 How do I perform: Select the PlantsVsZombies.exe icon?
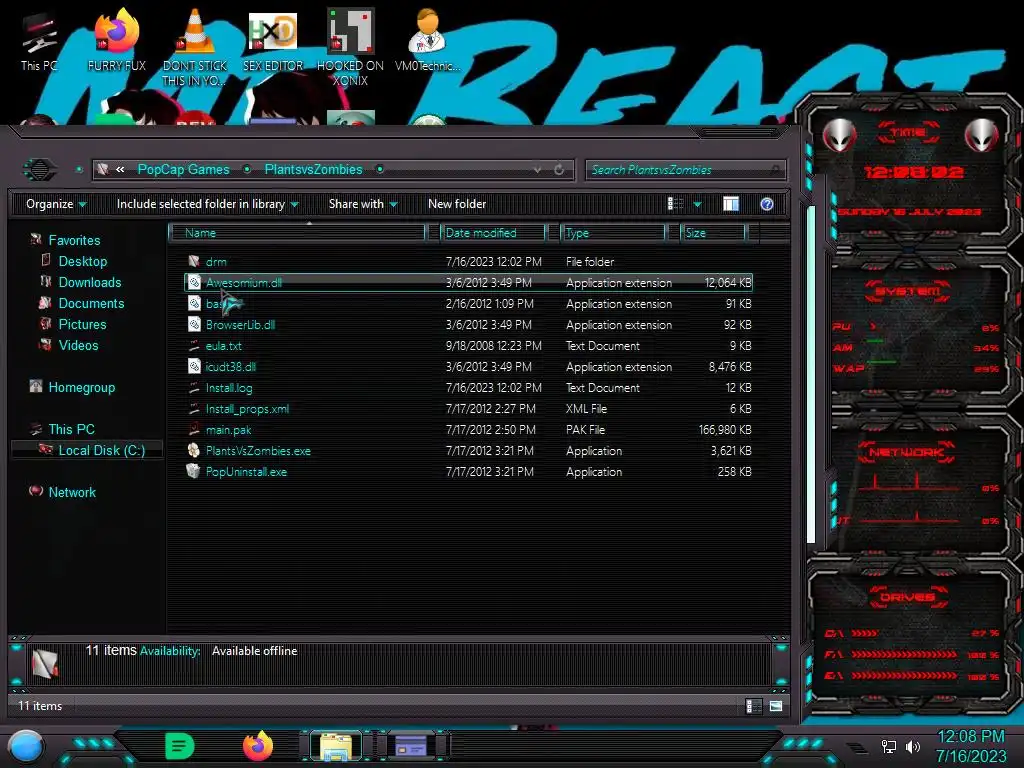pyautogui.click(x=194, y=451)
